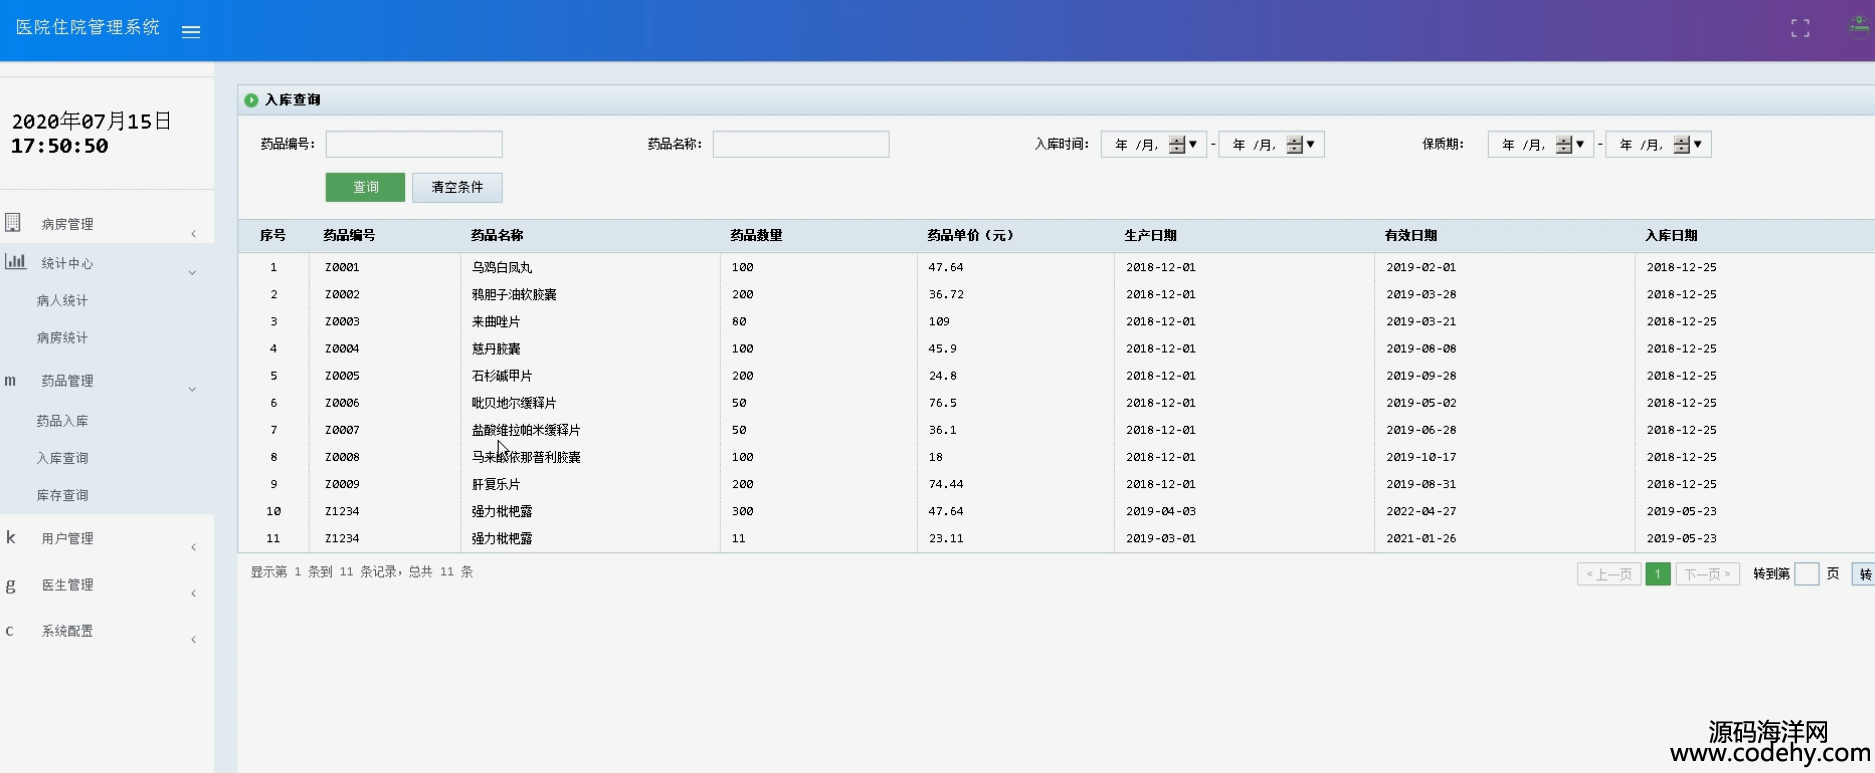
Task: Open 库存查询 in the sidebar
Action: [x=62, y=495]
